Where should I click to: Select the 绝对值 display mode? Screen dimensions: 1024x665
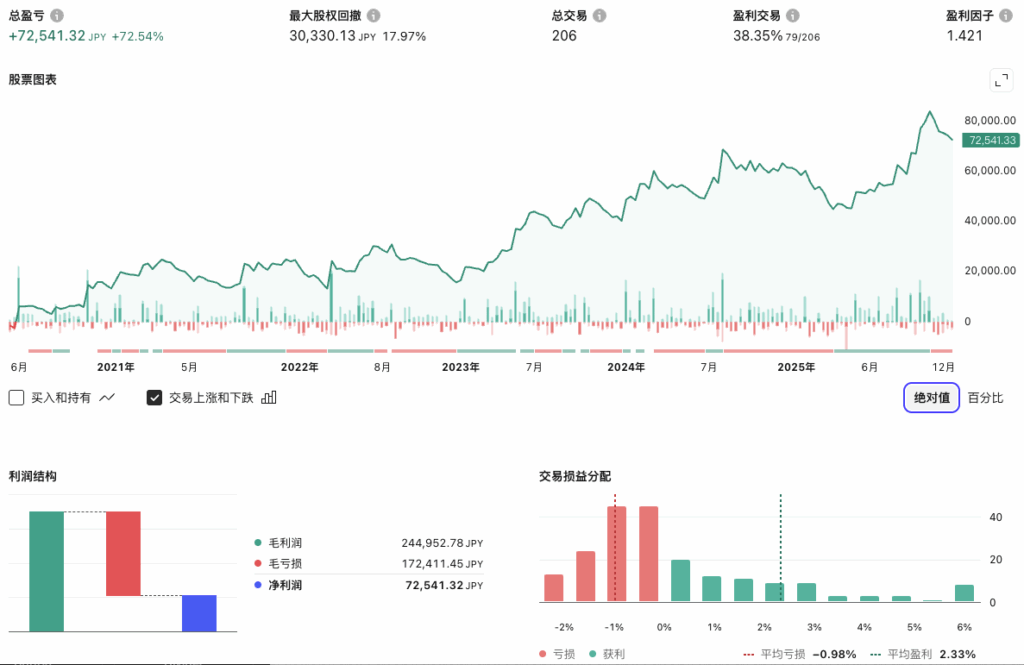[931, 397]
